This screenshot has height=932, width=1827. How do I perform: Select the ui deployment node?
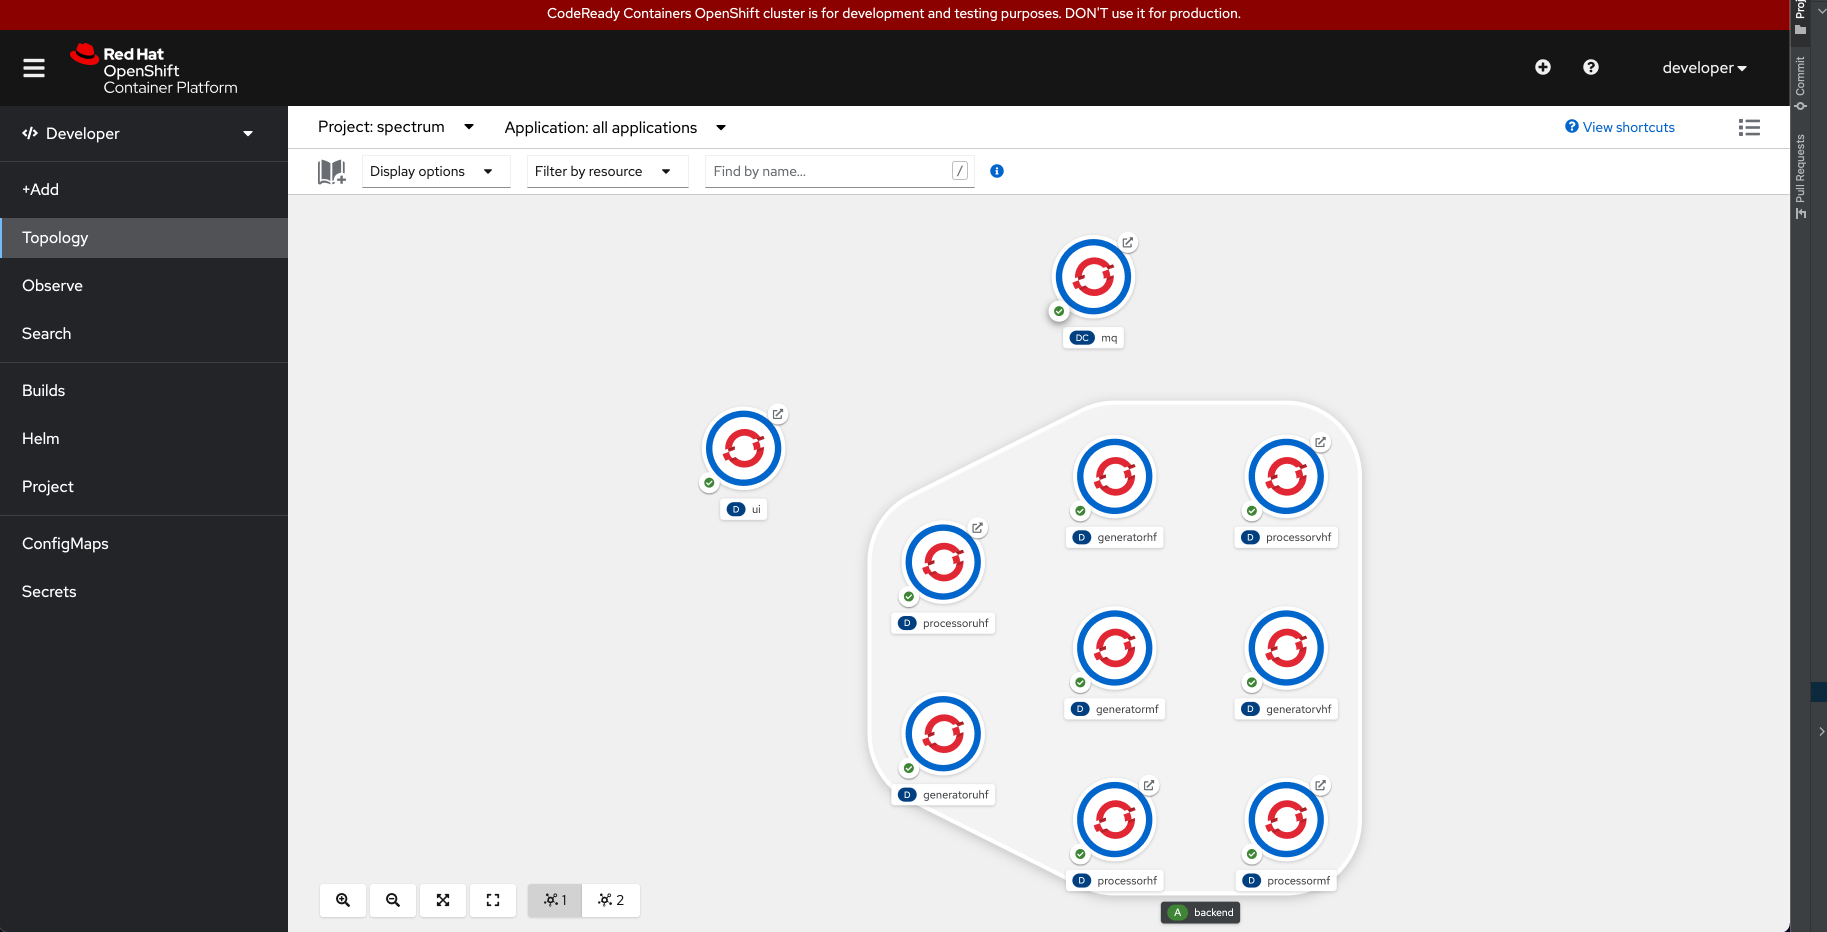(x=743, y=449)
